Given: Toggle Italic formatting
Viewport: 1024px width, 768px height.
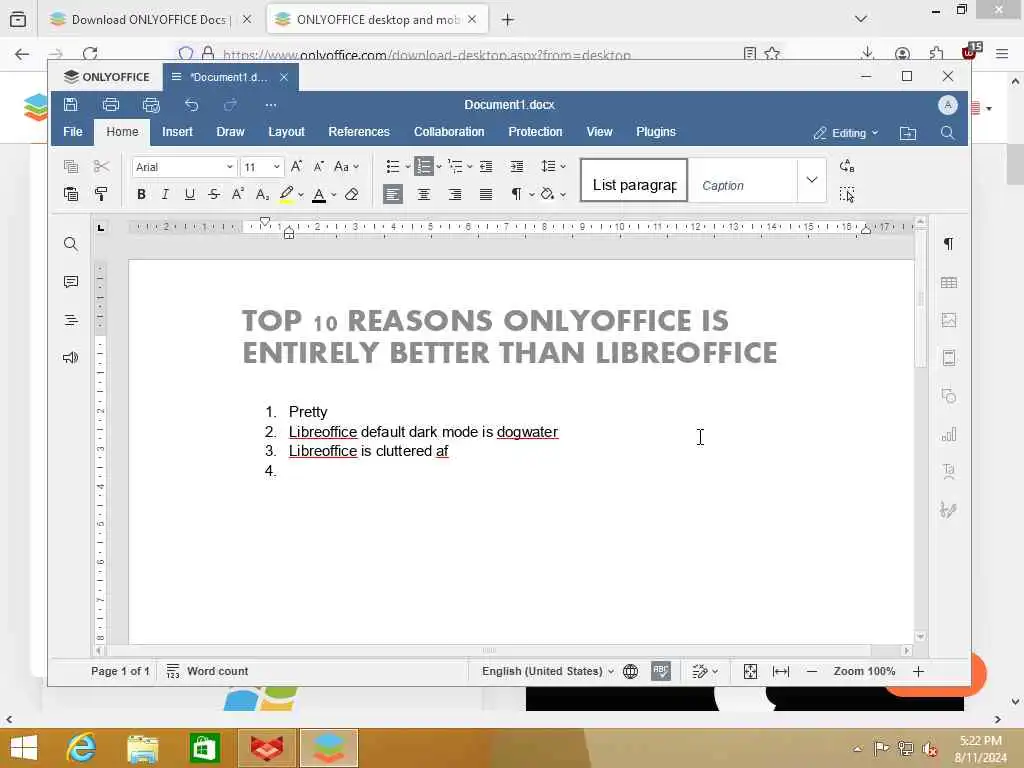Looking at the screenshot, I should pyautogui.click(x=165, y=194).
